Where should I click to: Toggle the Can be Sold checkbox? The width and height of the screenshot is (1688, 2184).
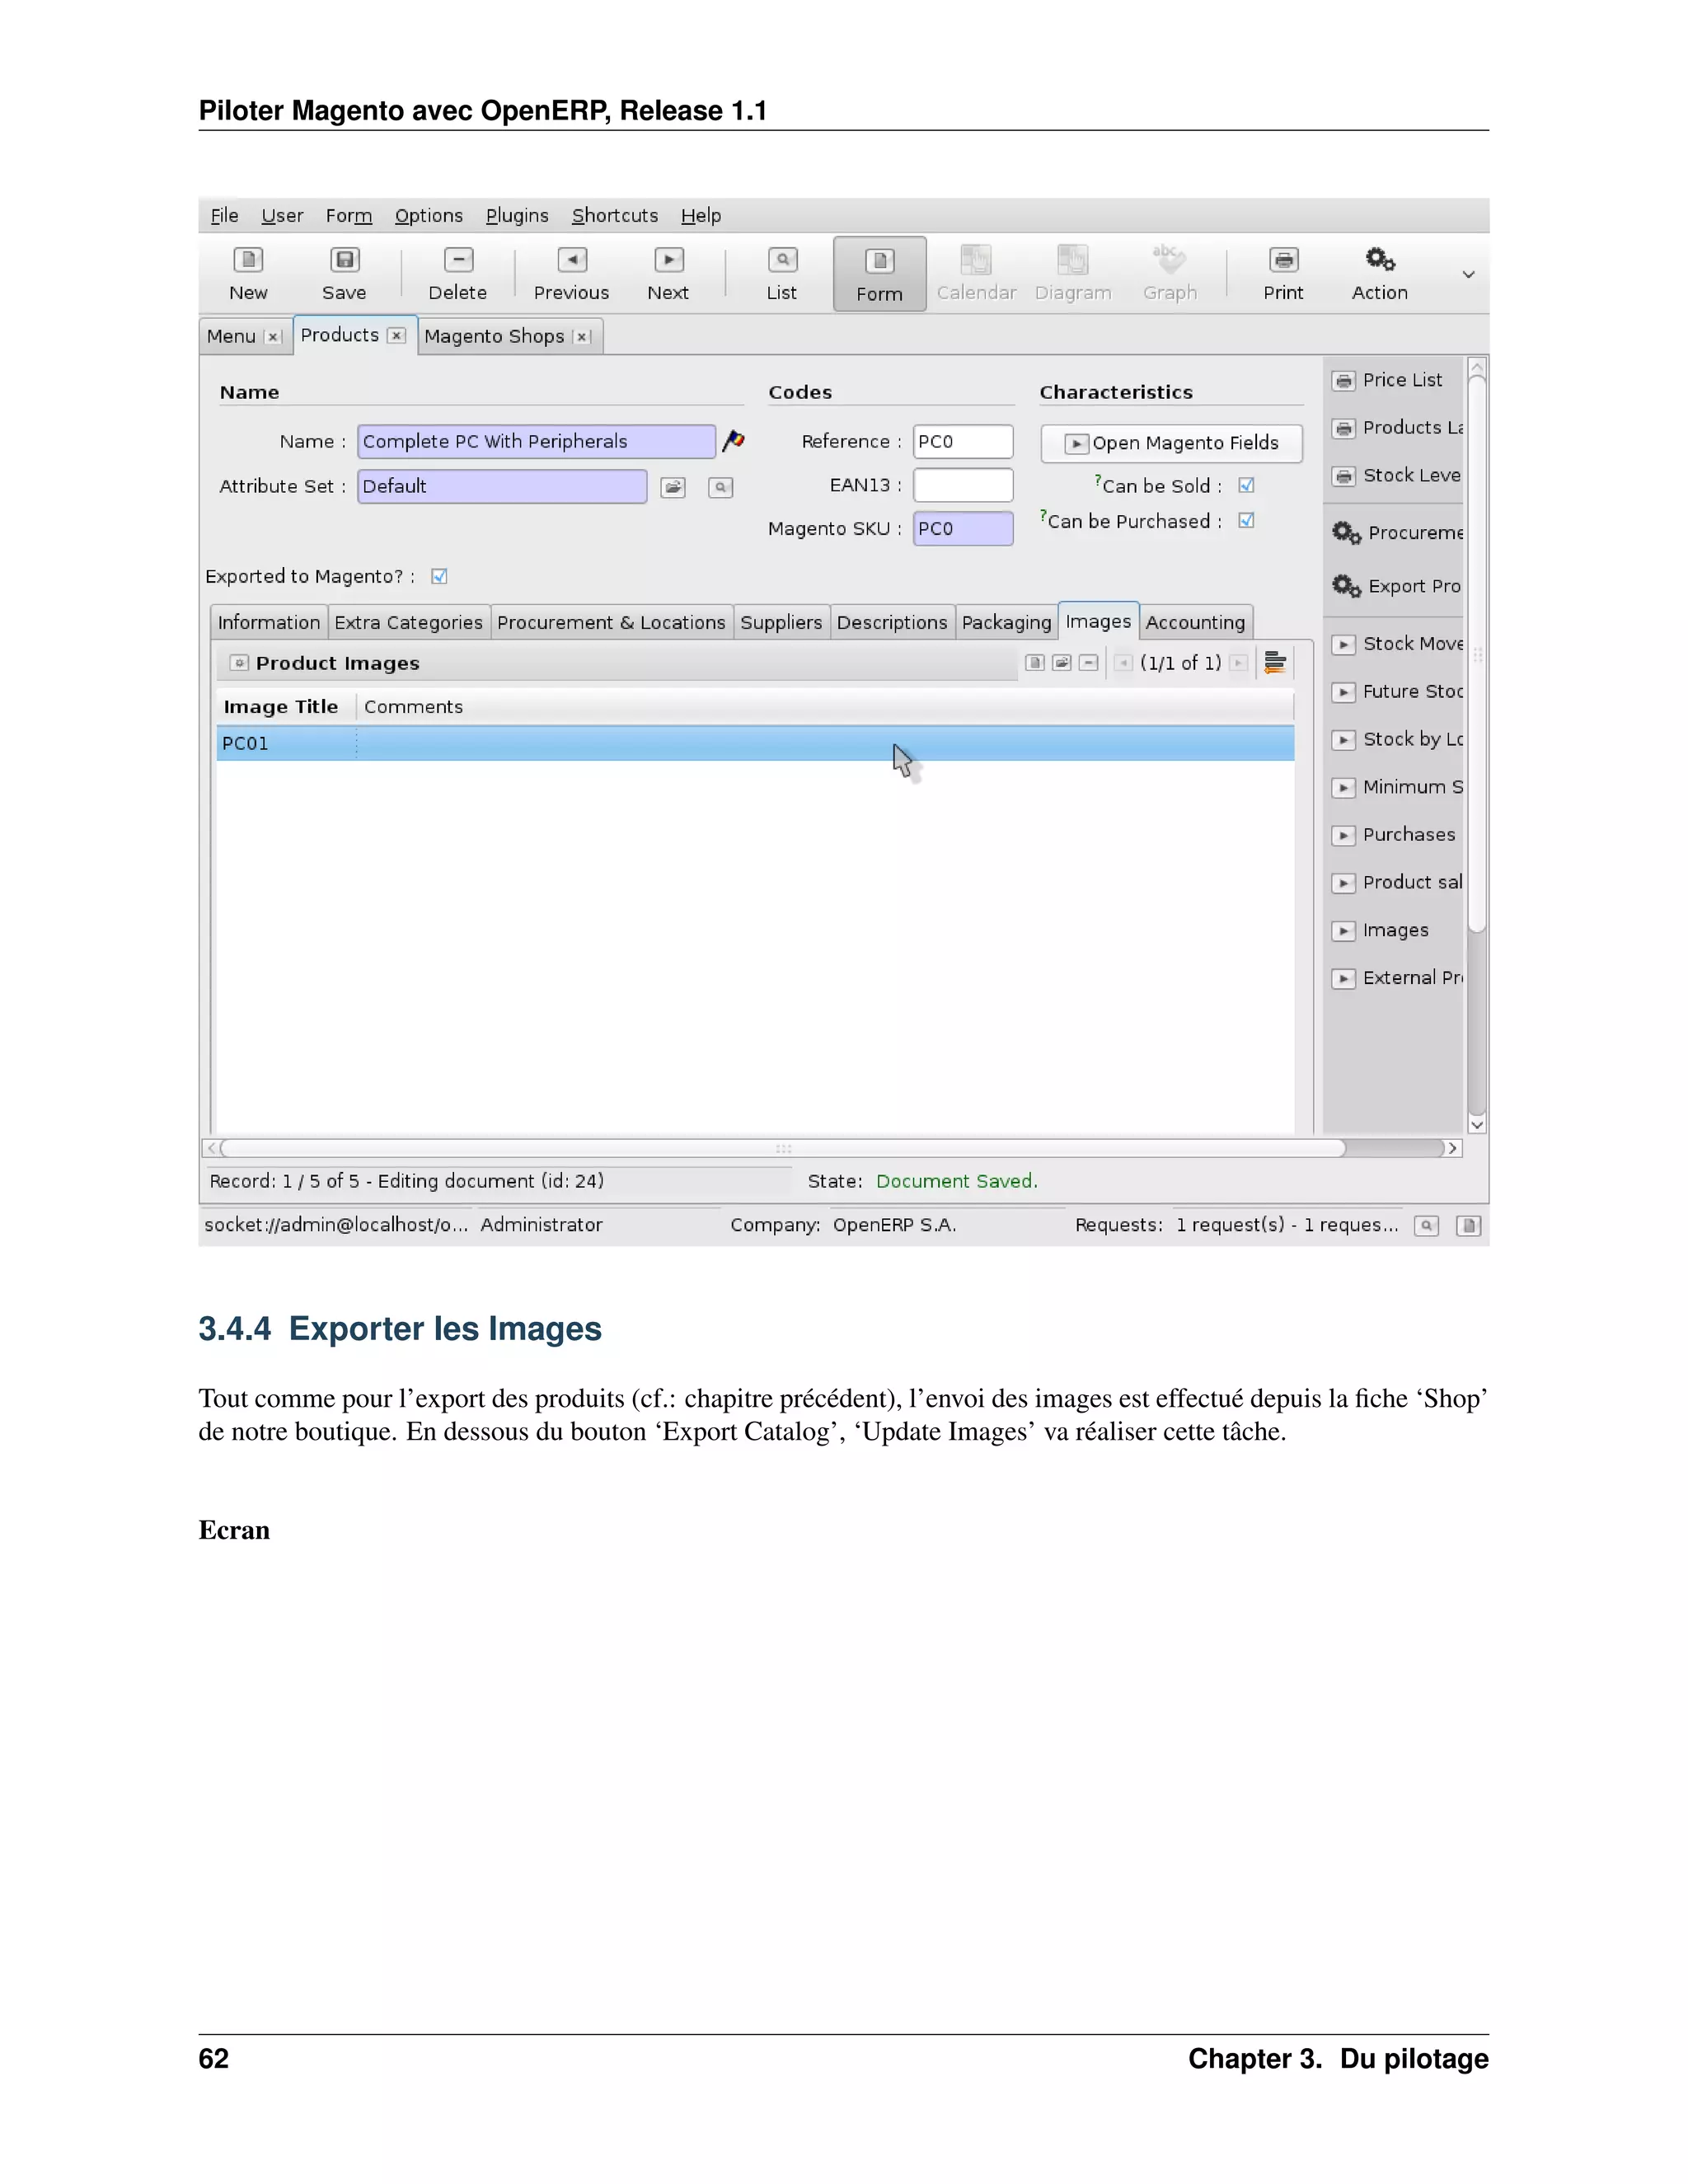coord(1246,485)
